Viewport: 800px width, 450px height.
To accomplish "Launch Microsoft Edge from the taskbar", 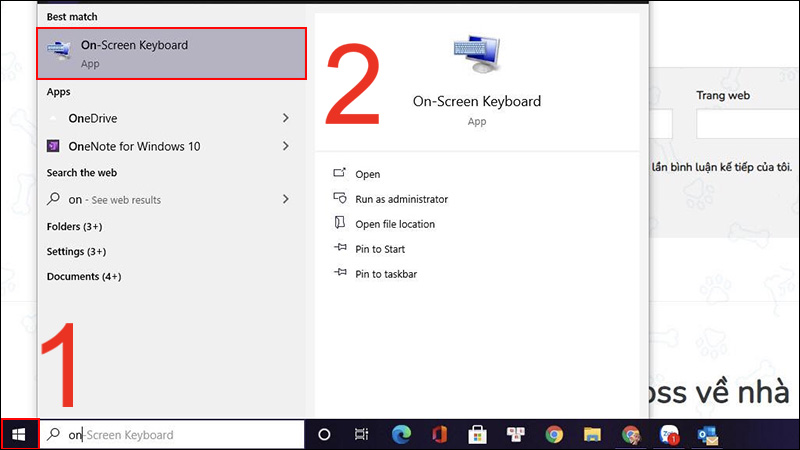I will coord(401,434).
